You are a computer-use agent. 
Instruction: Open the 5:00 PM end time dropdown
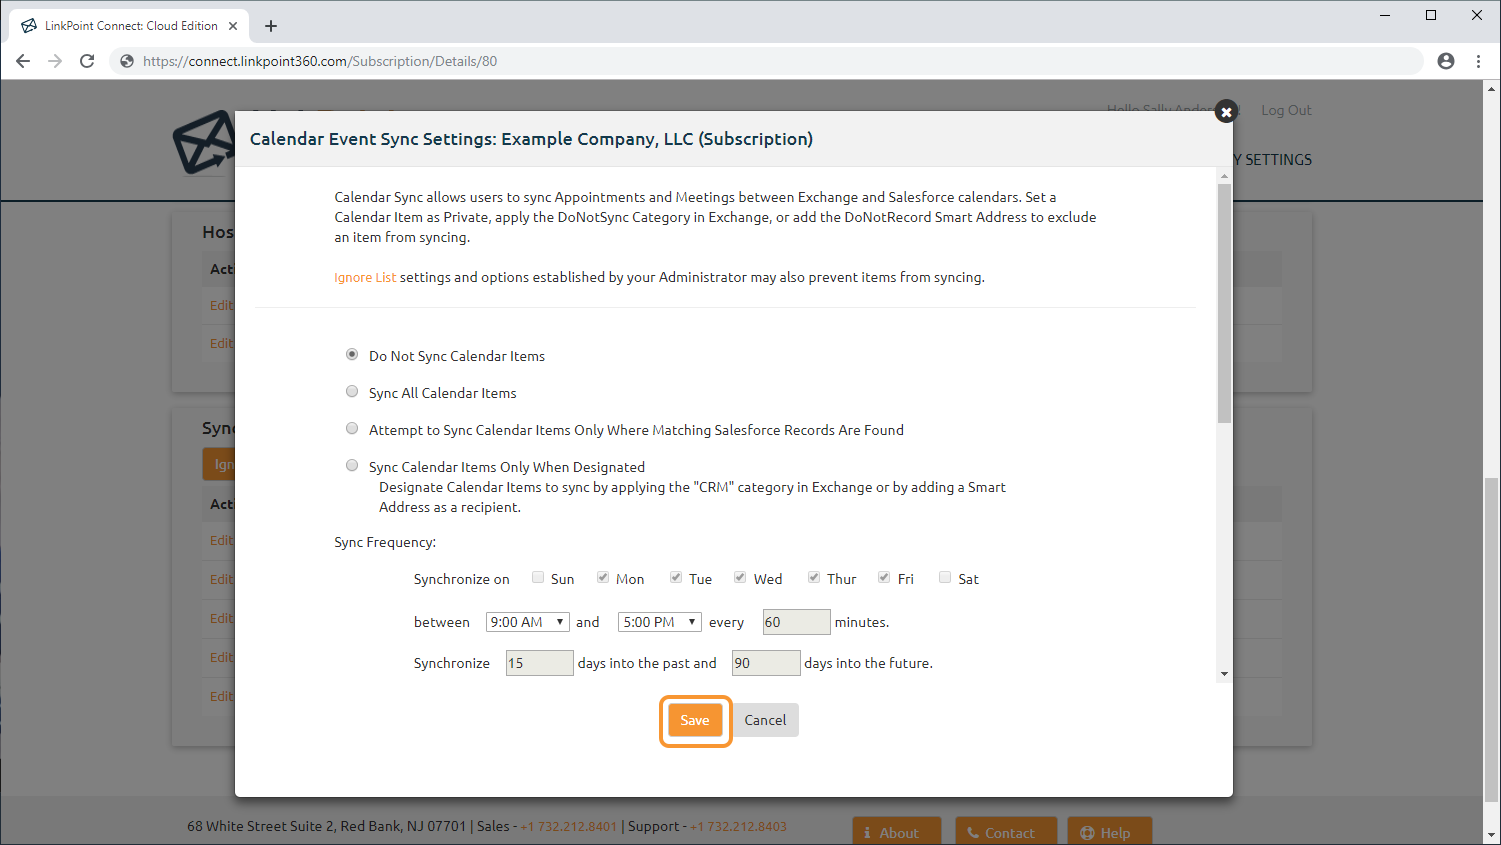pyautogui.click(x=660, y=622)
